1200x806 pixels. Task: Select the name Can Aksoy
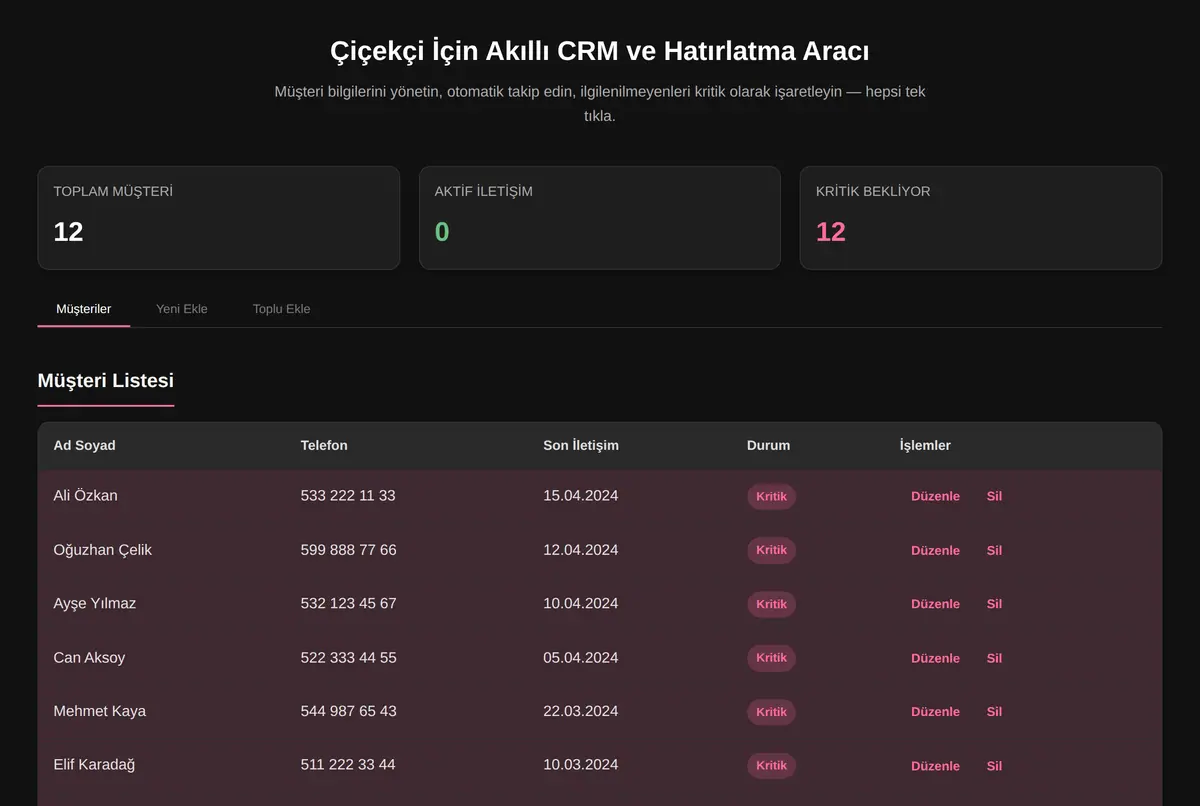[x=89, y=658]
